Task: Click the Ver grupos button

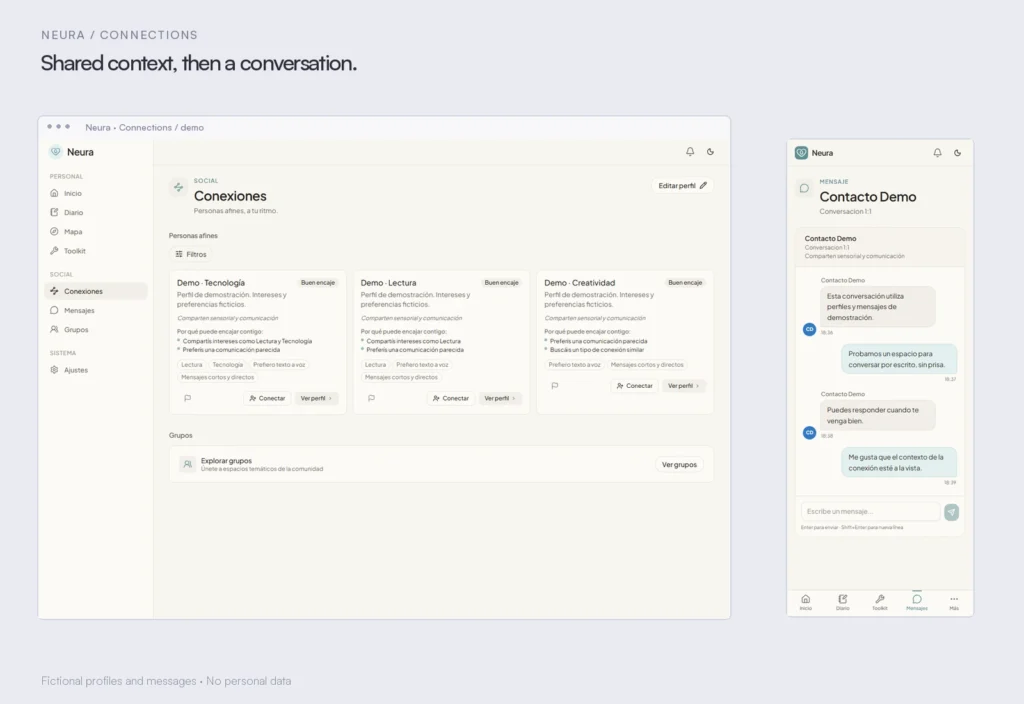Action: pos(679,464)
